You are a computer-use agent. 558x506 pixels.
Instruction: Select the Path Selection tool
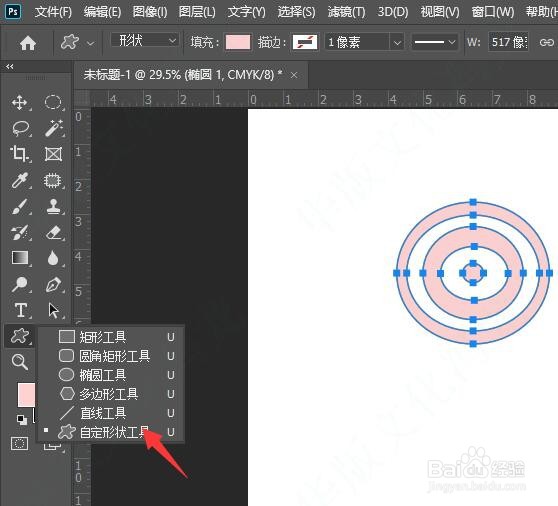pyautogui.click(x=53, y=310)
